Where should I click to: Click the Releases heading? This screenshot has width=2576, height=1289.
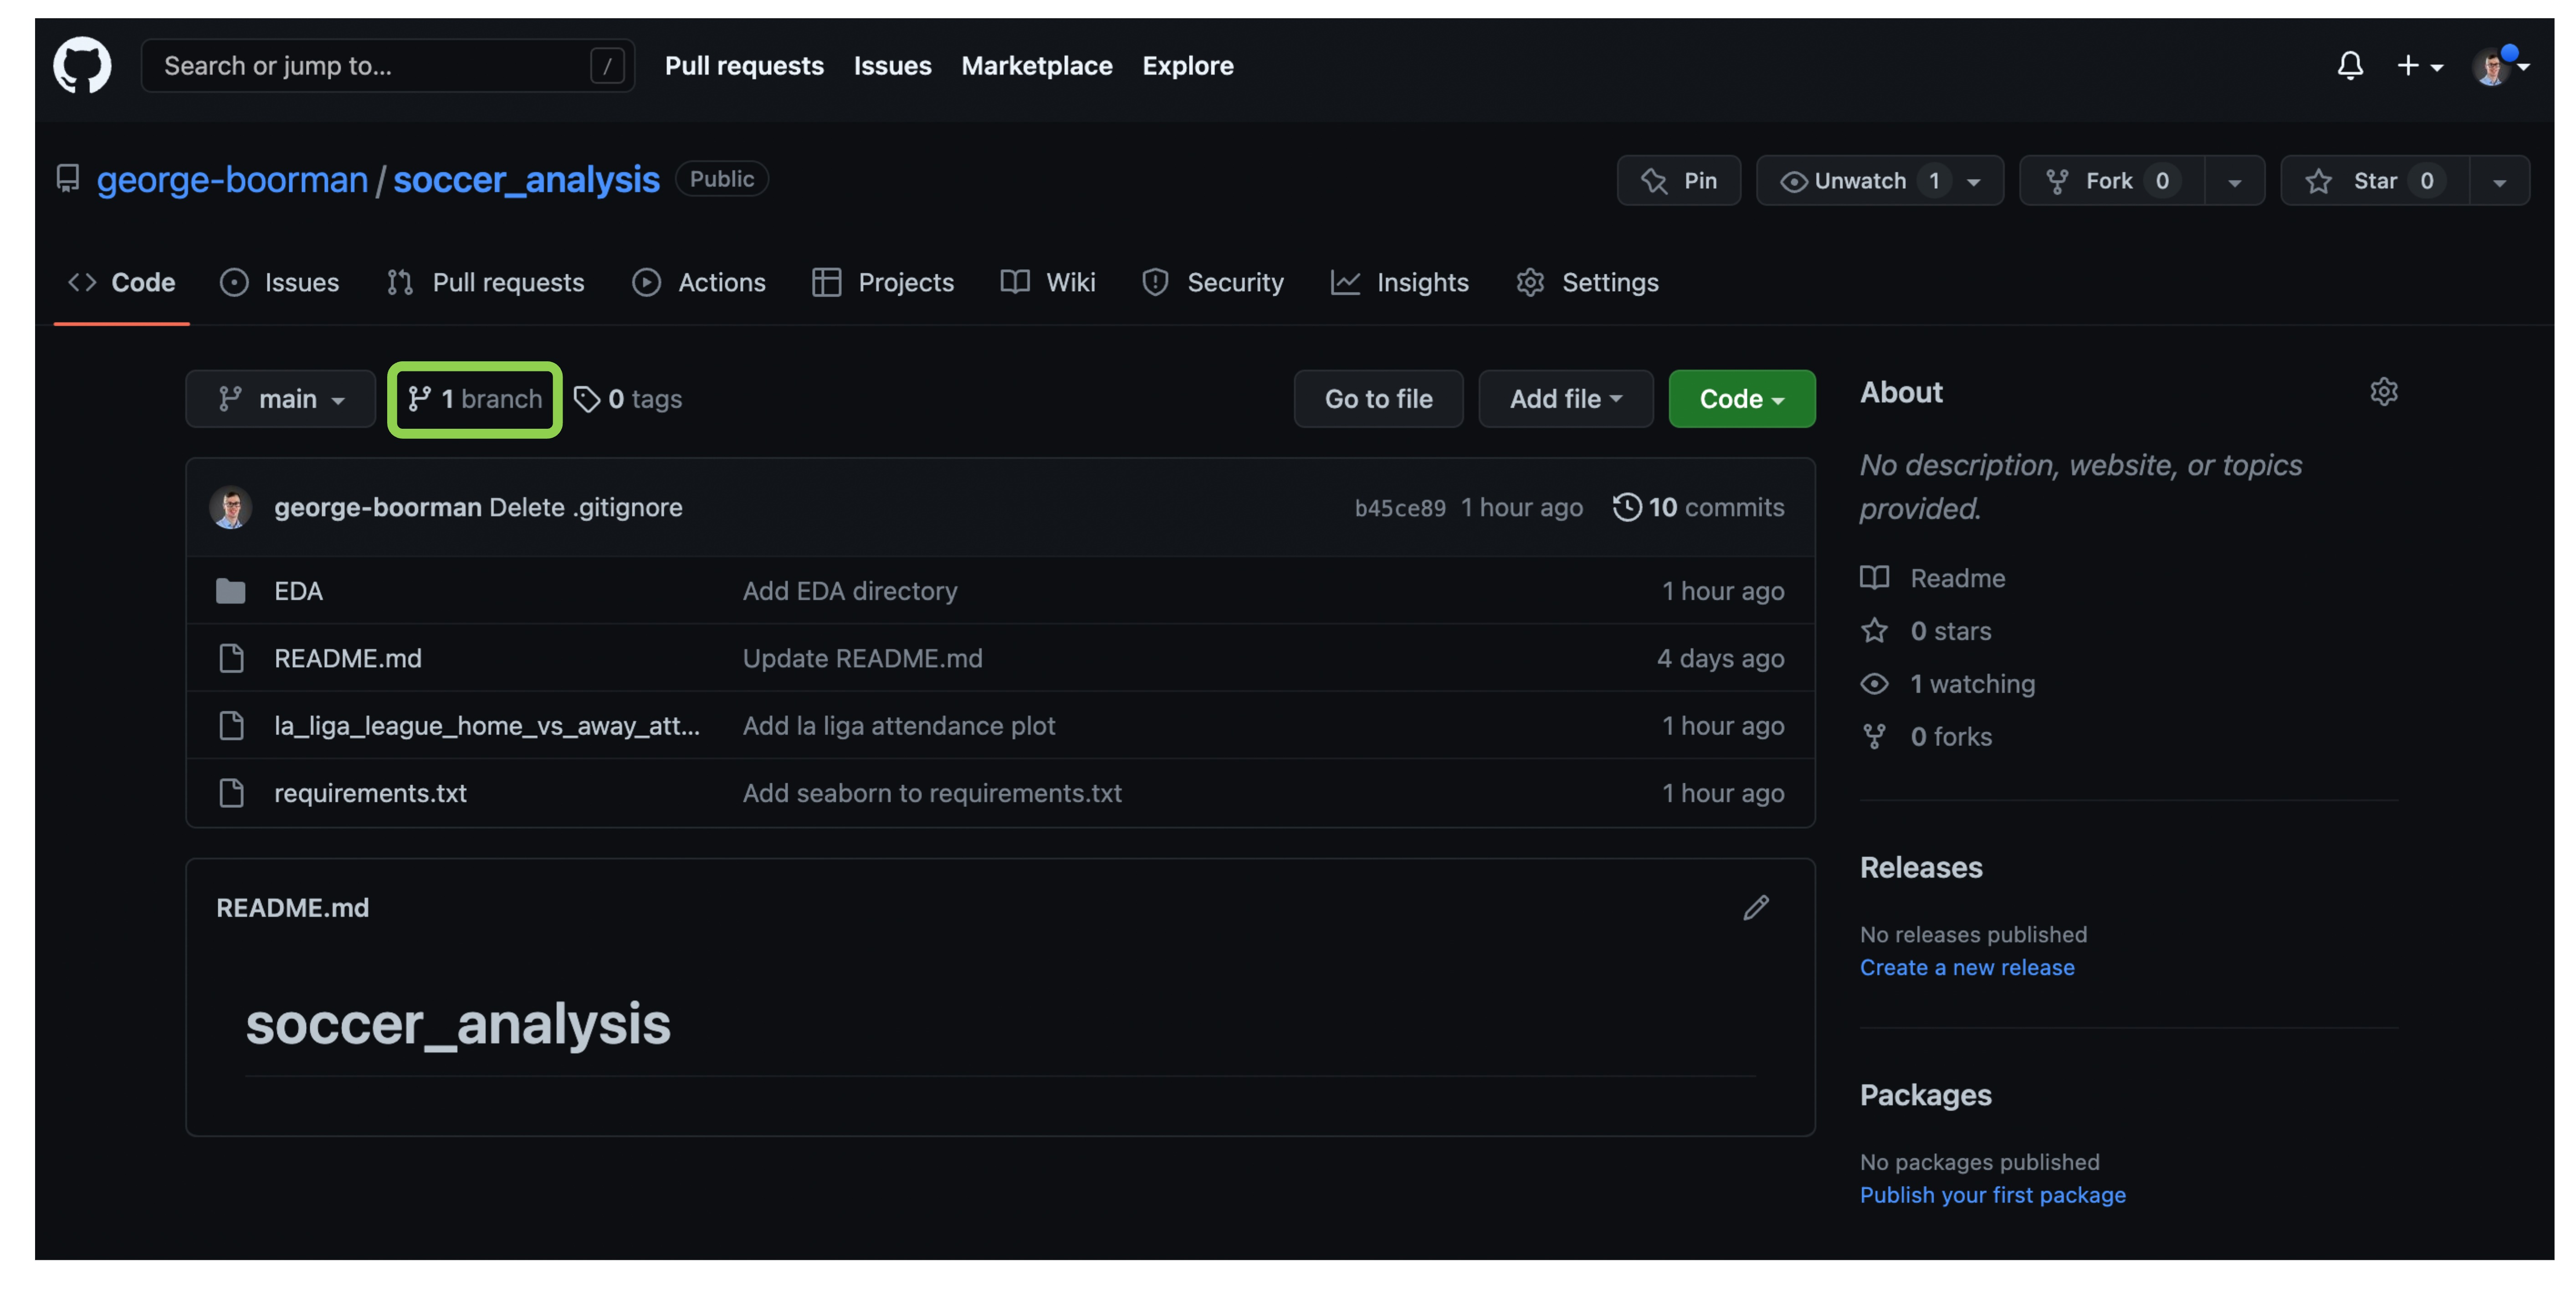[x=1921, y=867]
